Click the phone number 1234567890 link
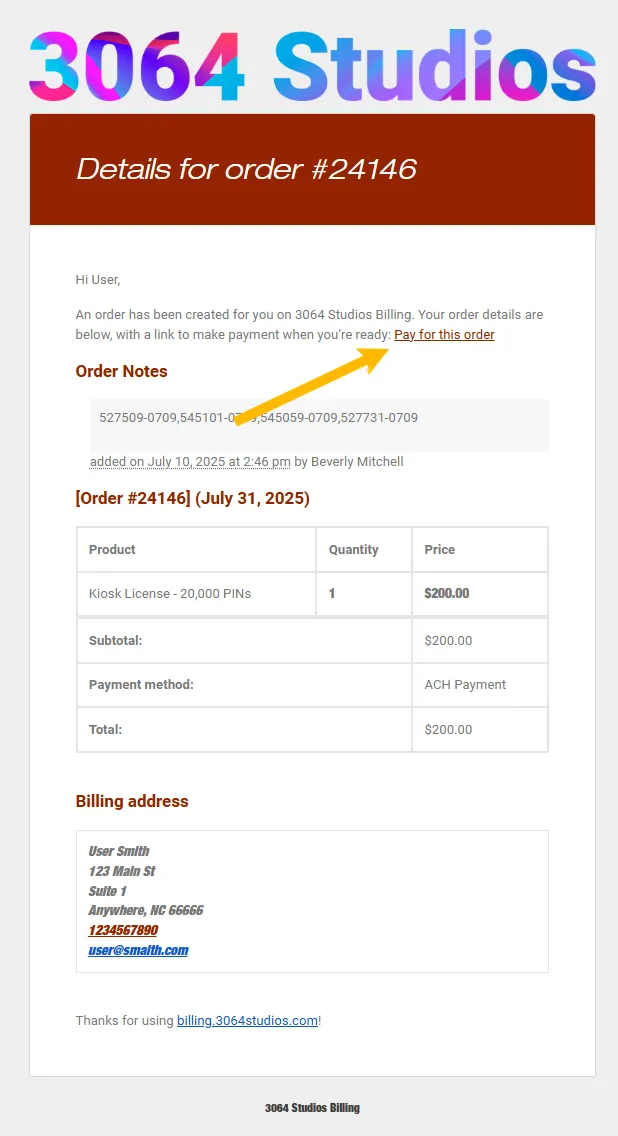 pyautogui.click(x=123, y=930)
